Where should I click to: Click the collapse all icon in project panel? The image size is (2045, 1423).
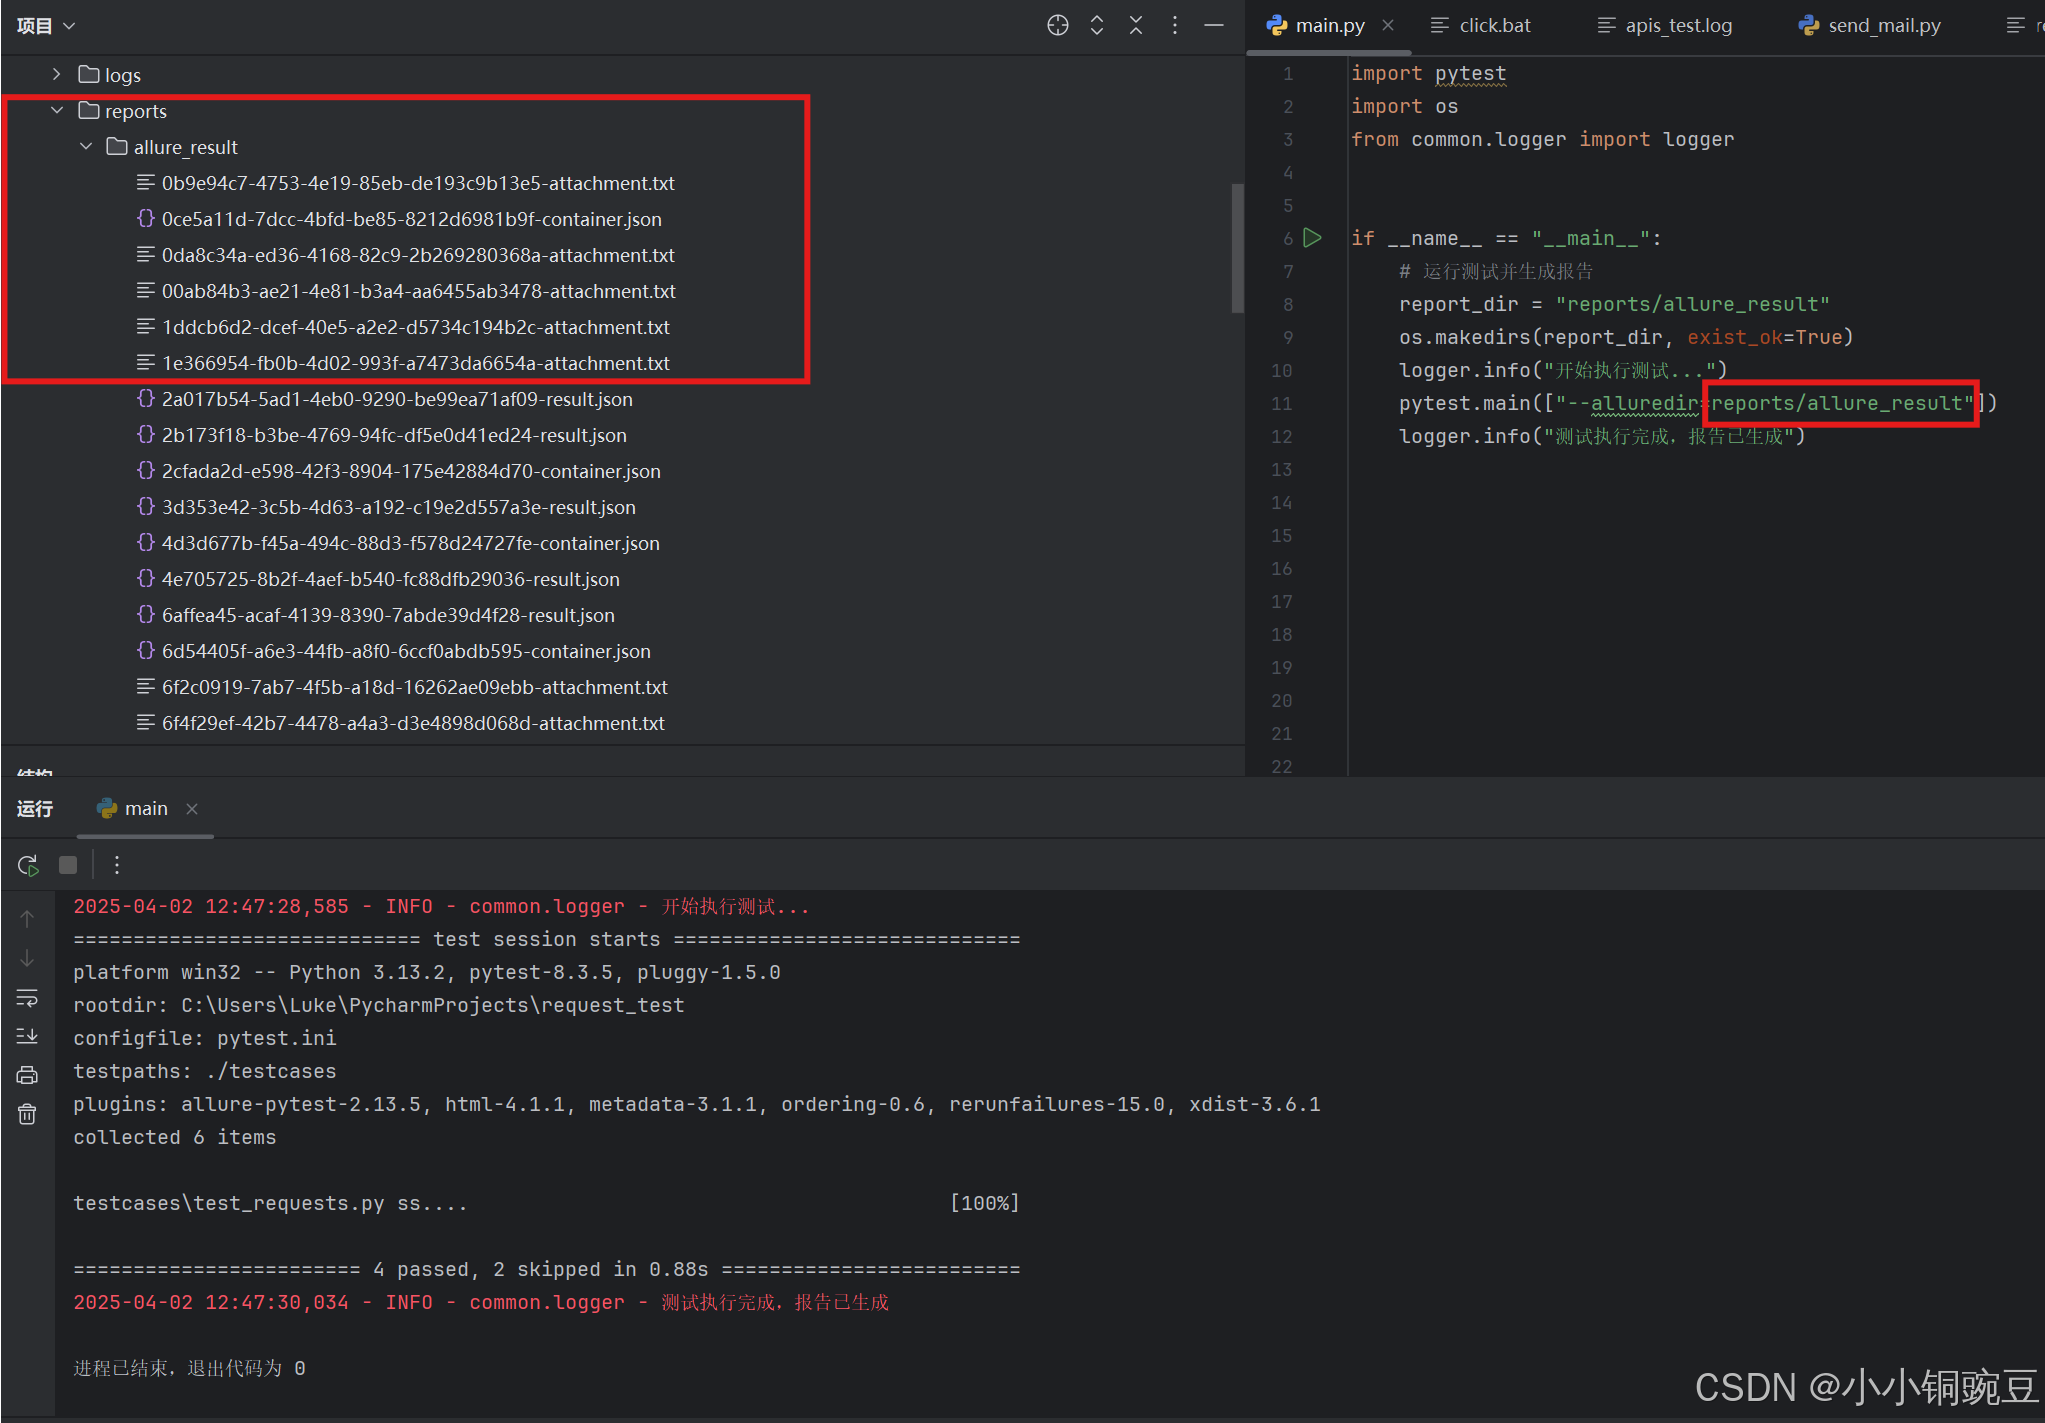pyautogui.click(x=1136, y=26)
